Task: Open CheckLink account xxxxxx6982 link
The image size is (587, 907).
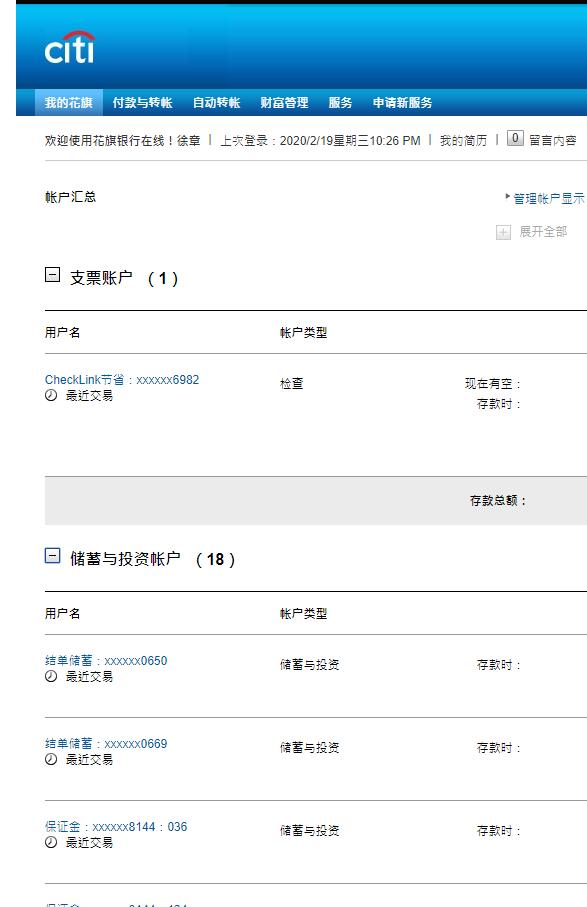Action: tap(122, 379)
